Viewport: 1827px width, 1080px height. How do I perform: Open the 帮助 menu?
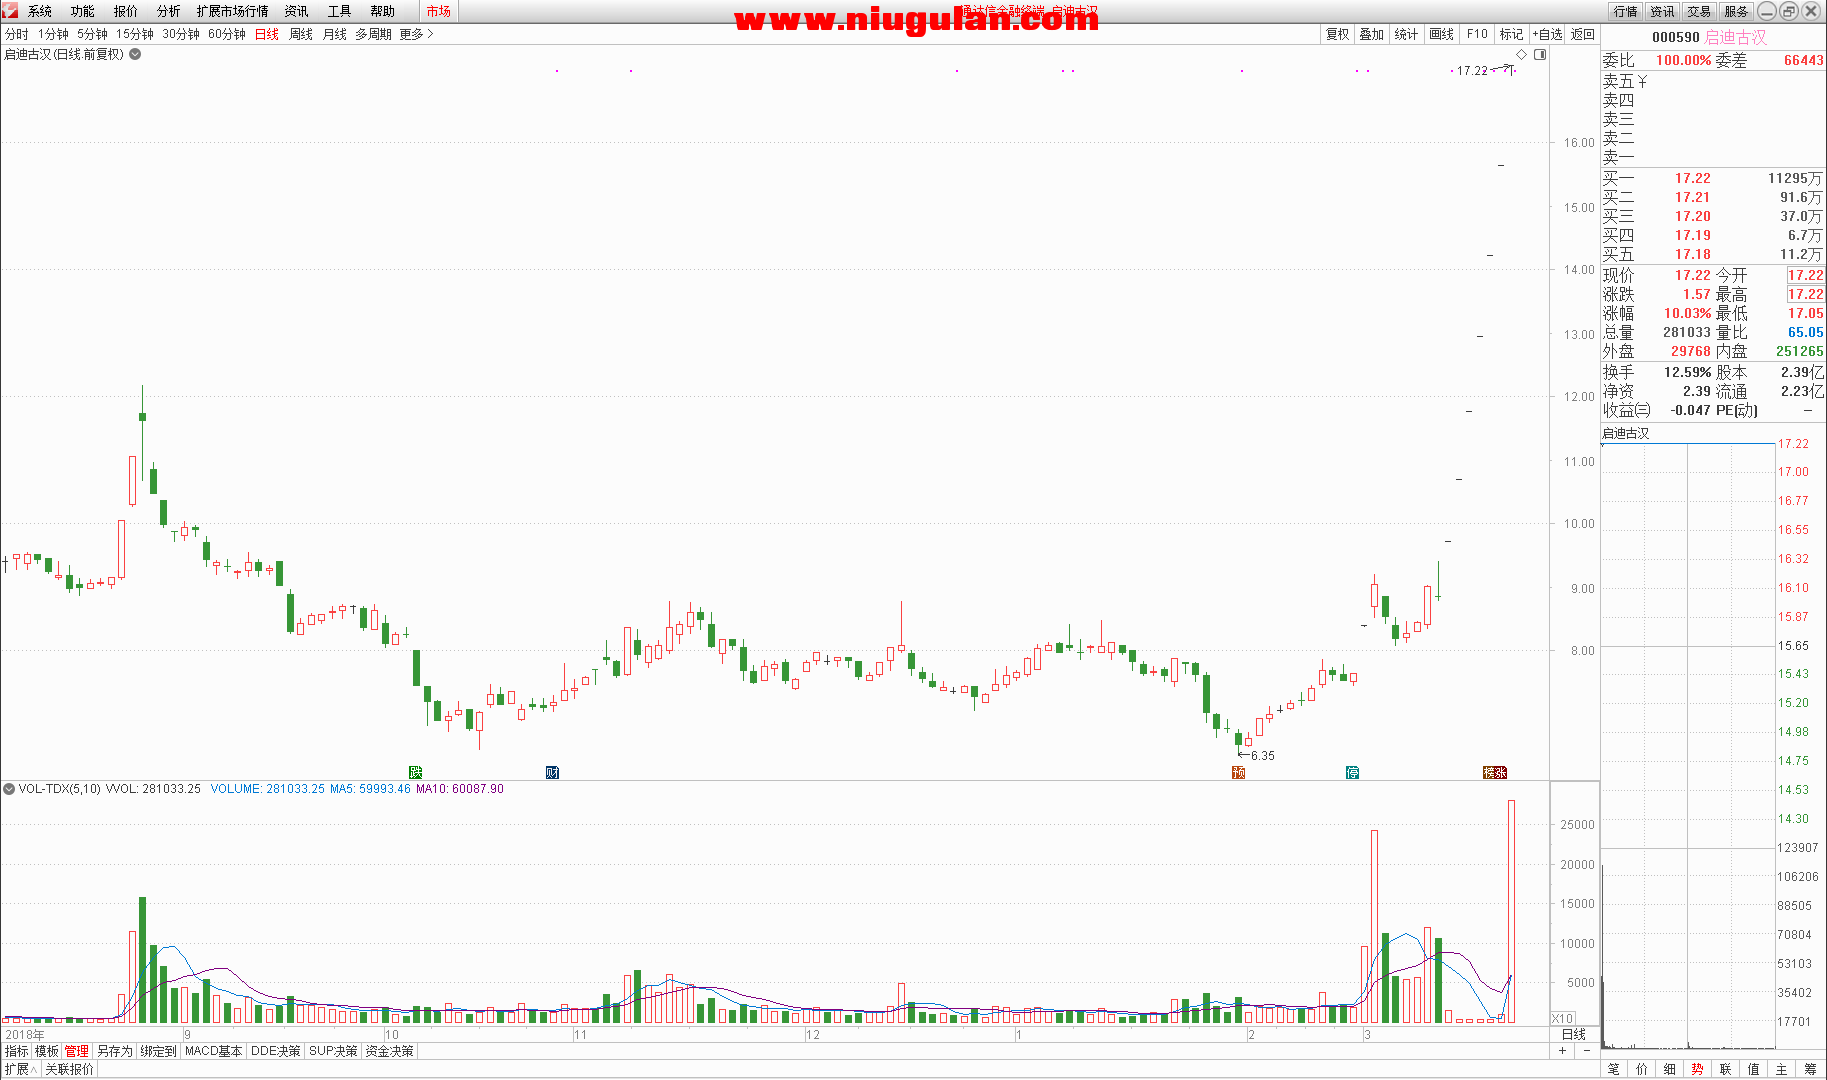click(x=383, y=11)
